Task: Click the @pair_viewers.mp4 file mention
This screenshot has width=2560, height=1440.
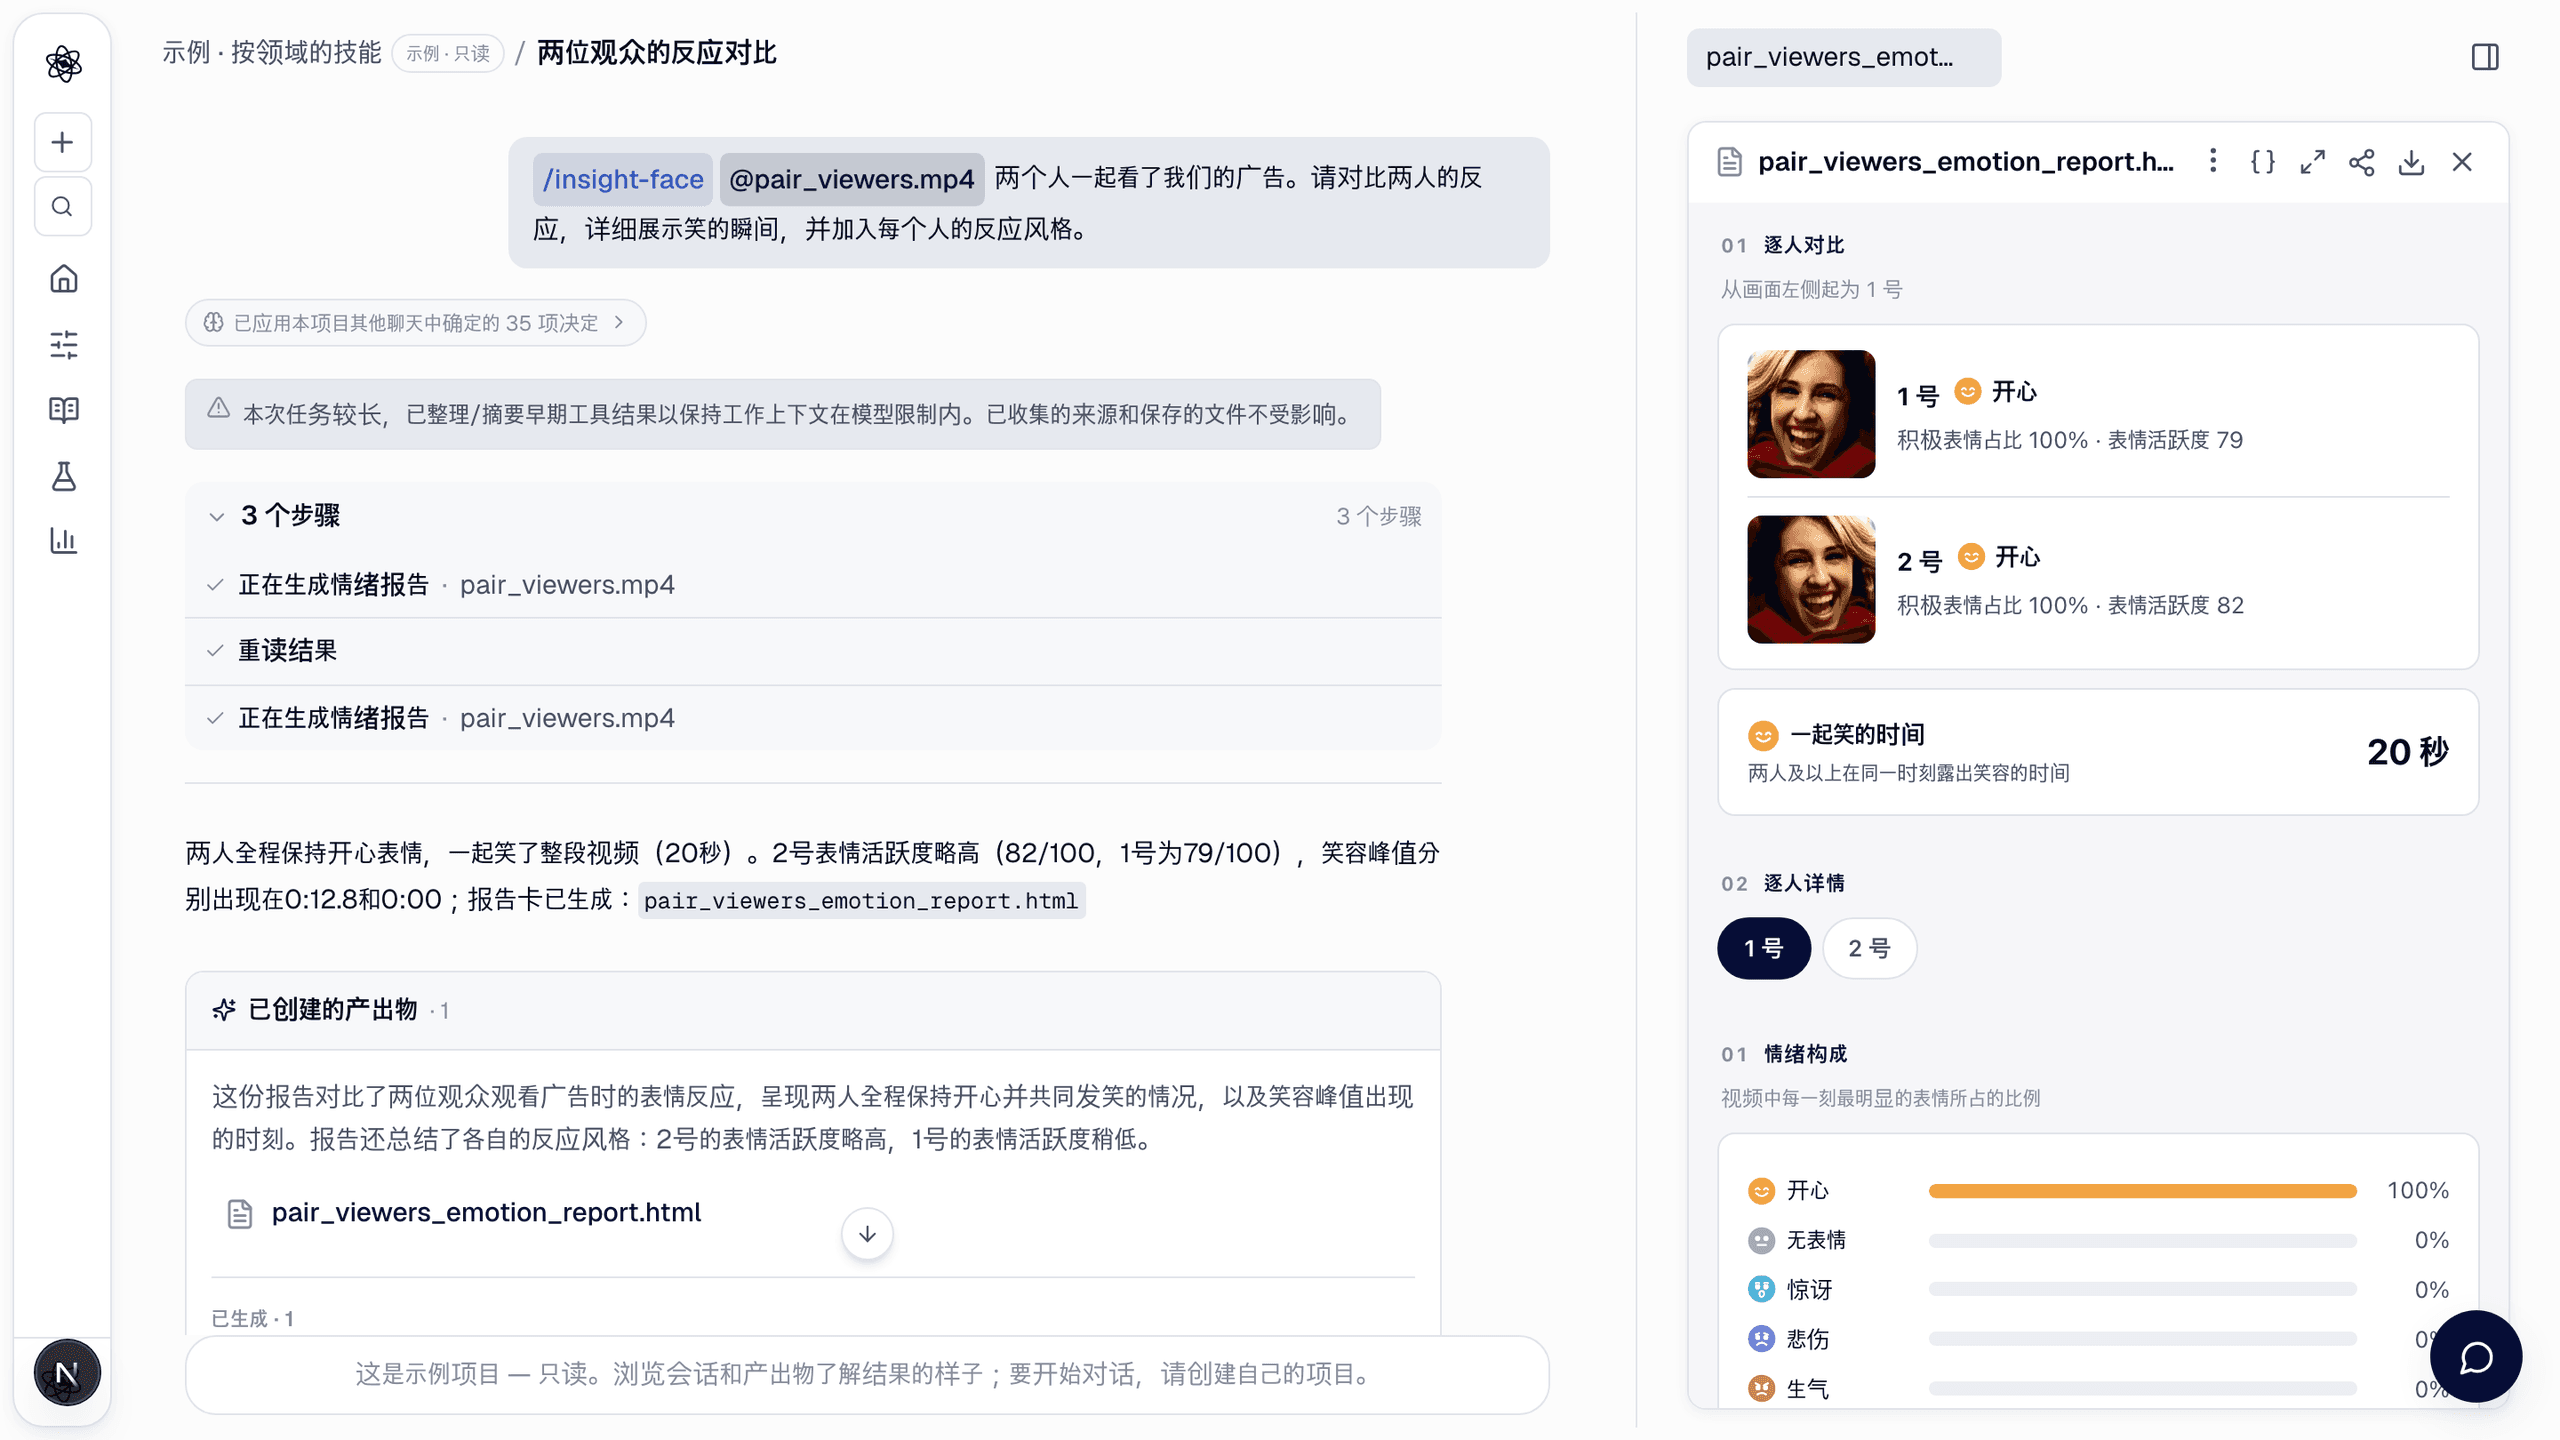Action: point(851,179)
